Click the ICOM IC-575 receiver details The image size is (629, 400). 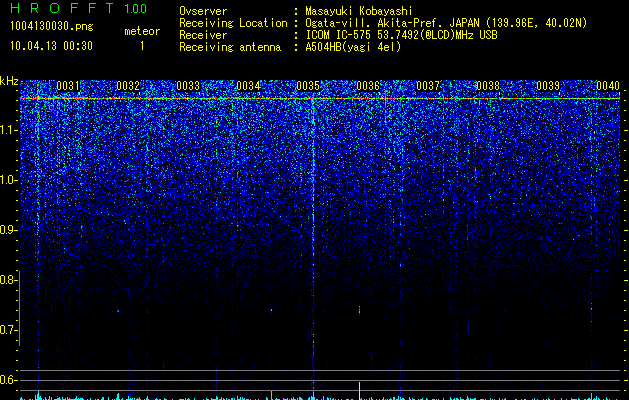point(401,35)
